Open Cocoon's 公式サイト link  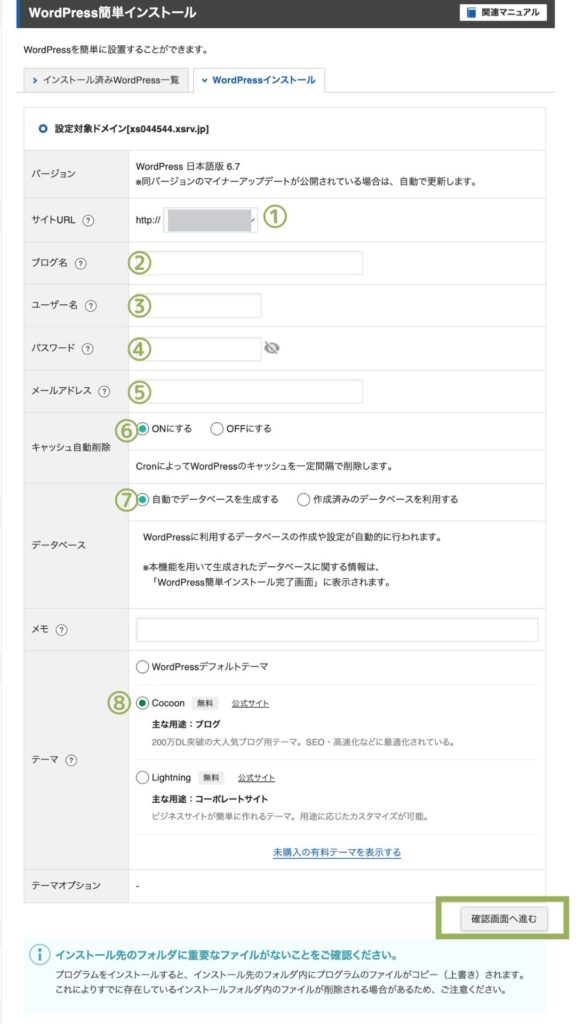pos(248,702)
